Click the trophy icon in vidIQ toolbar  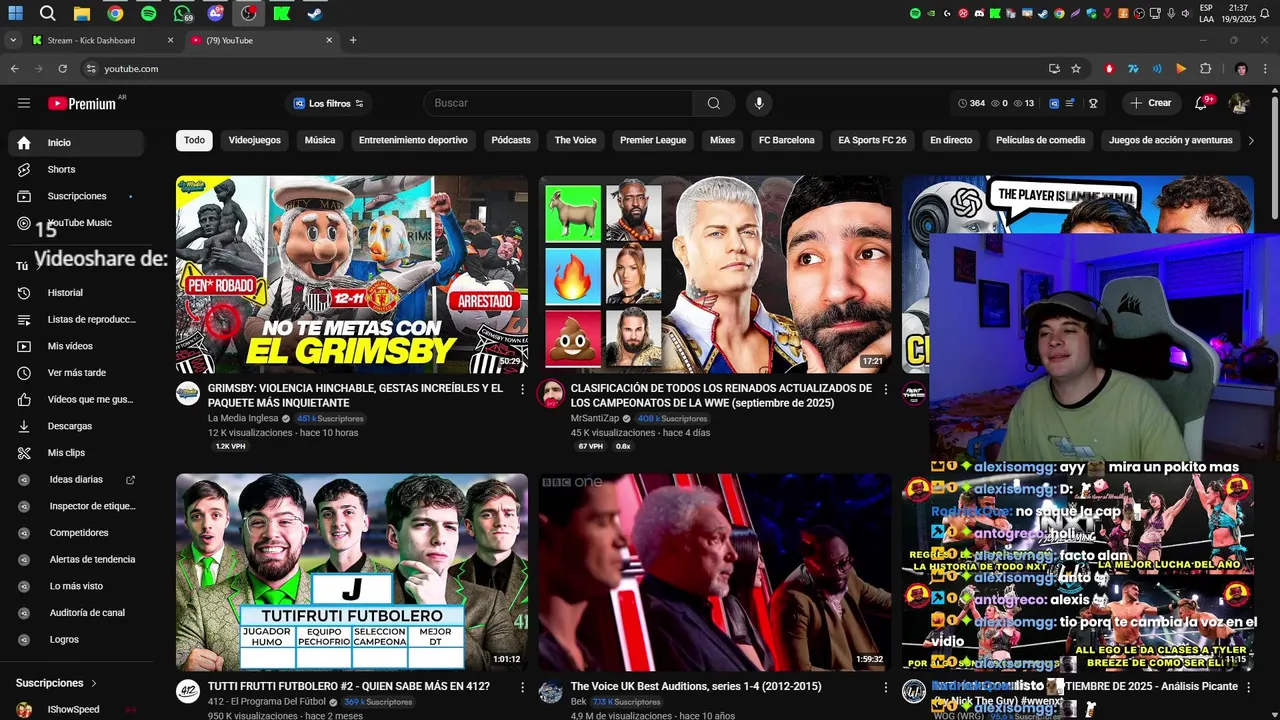coord(1093,103)
